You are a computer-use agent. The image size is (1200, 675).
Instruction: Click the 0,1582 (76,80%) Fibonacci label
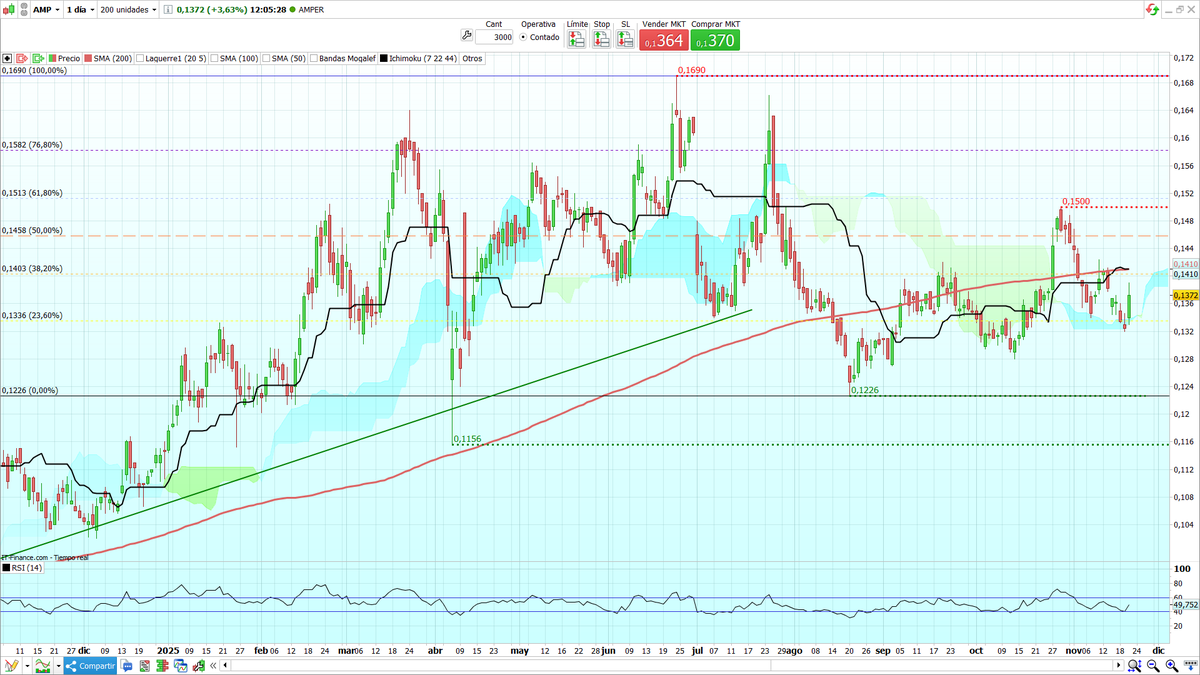pos(32,145)
